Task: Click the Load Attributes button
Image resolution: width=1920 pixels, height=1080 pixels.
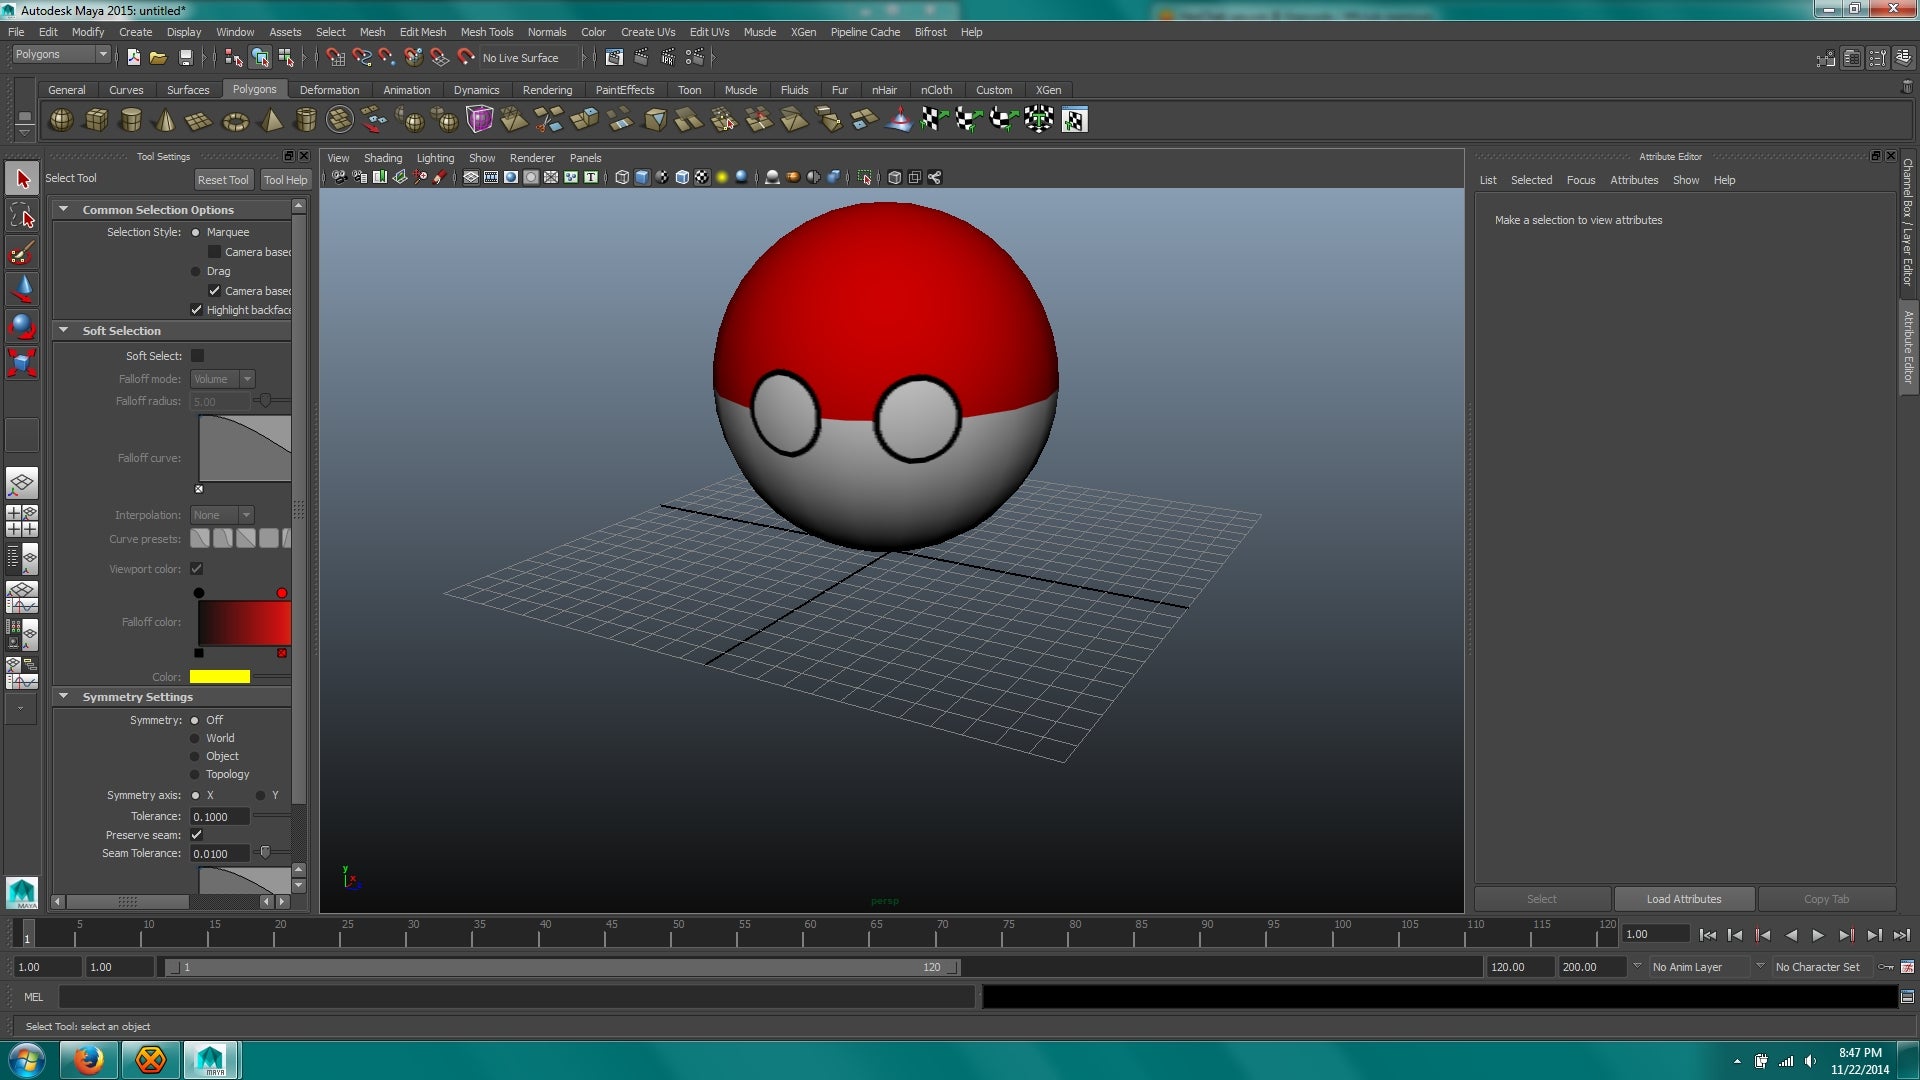Action: click(x=1684, y=899)
